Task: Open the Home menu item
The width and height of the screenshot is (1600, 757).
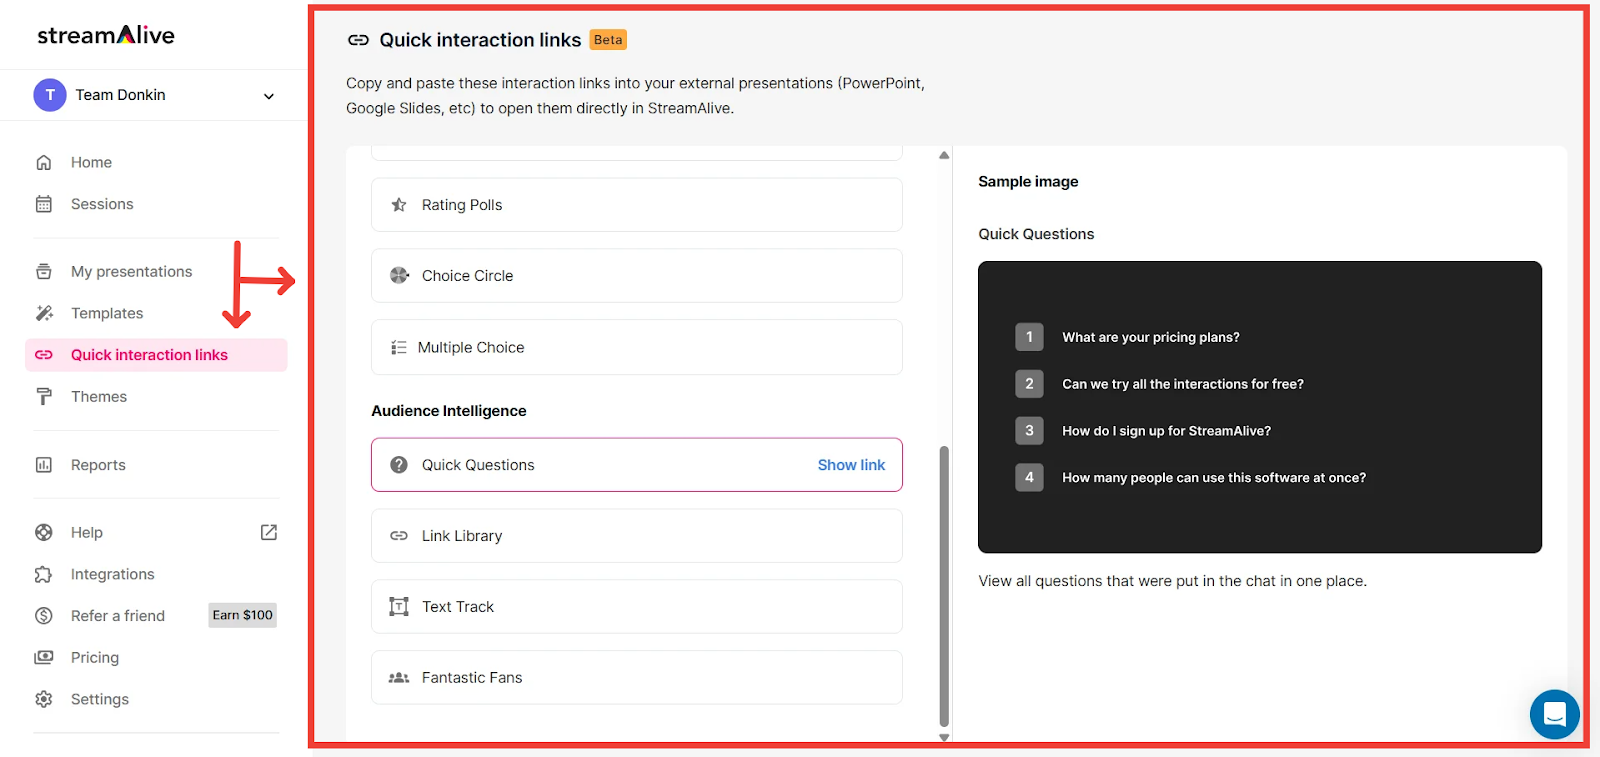Action: (x=91, y=162)
